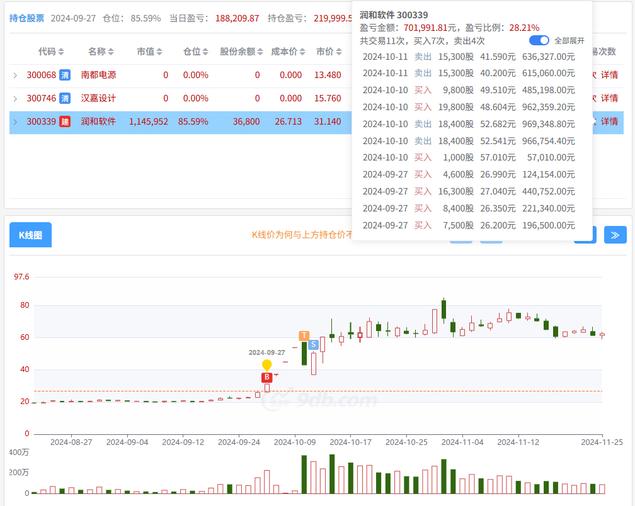Image resolution: width=635 pixels, height=506 pixels.
Task: Click the yellow dot marker above 2024-09-27 candle
Action: [x=267, y=365]
